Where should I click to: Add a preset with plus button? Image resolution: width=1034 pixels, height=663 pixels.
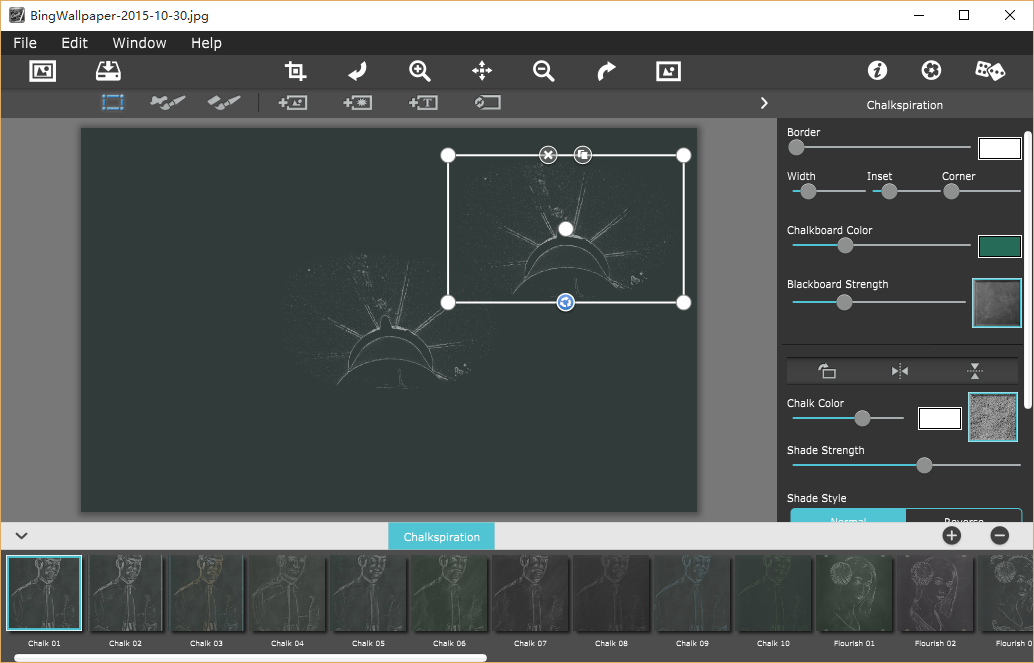[x=951, y=536]
